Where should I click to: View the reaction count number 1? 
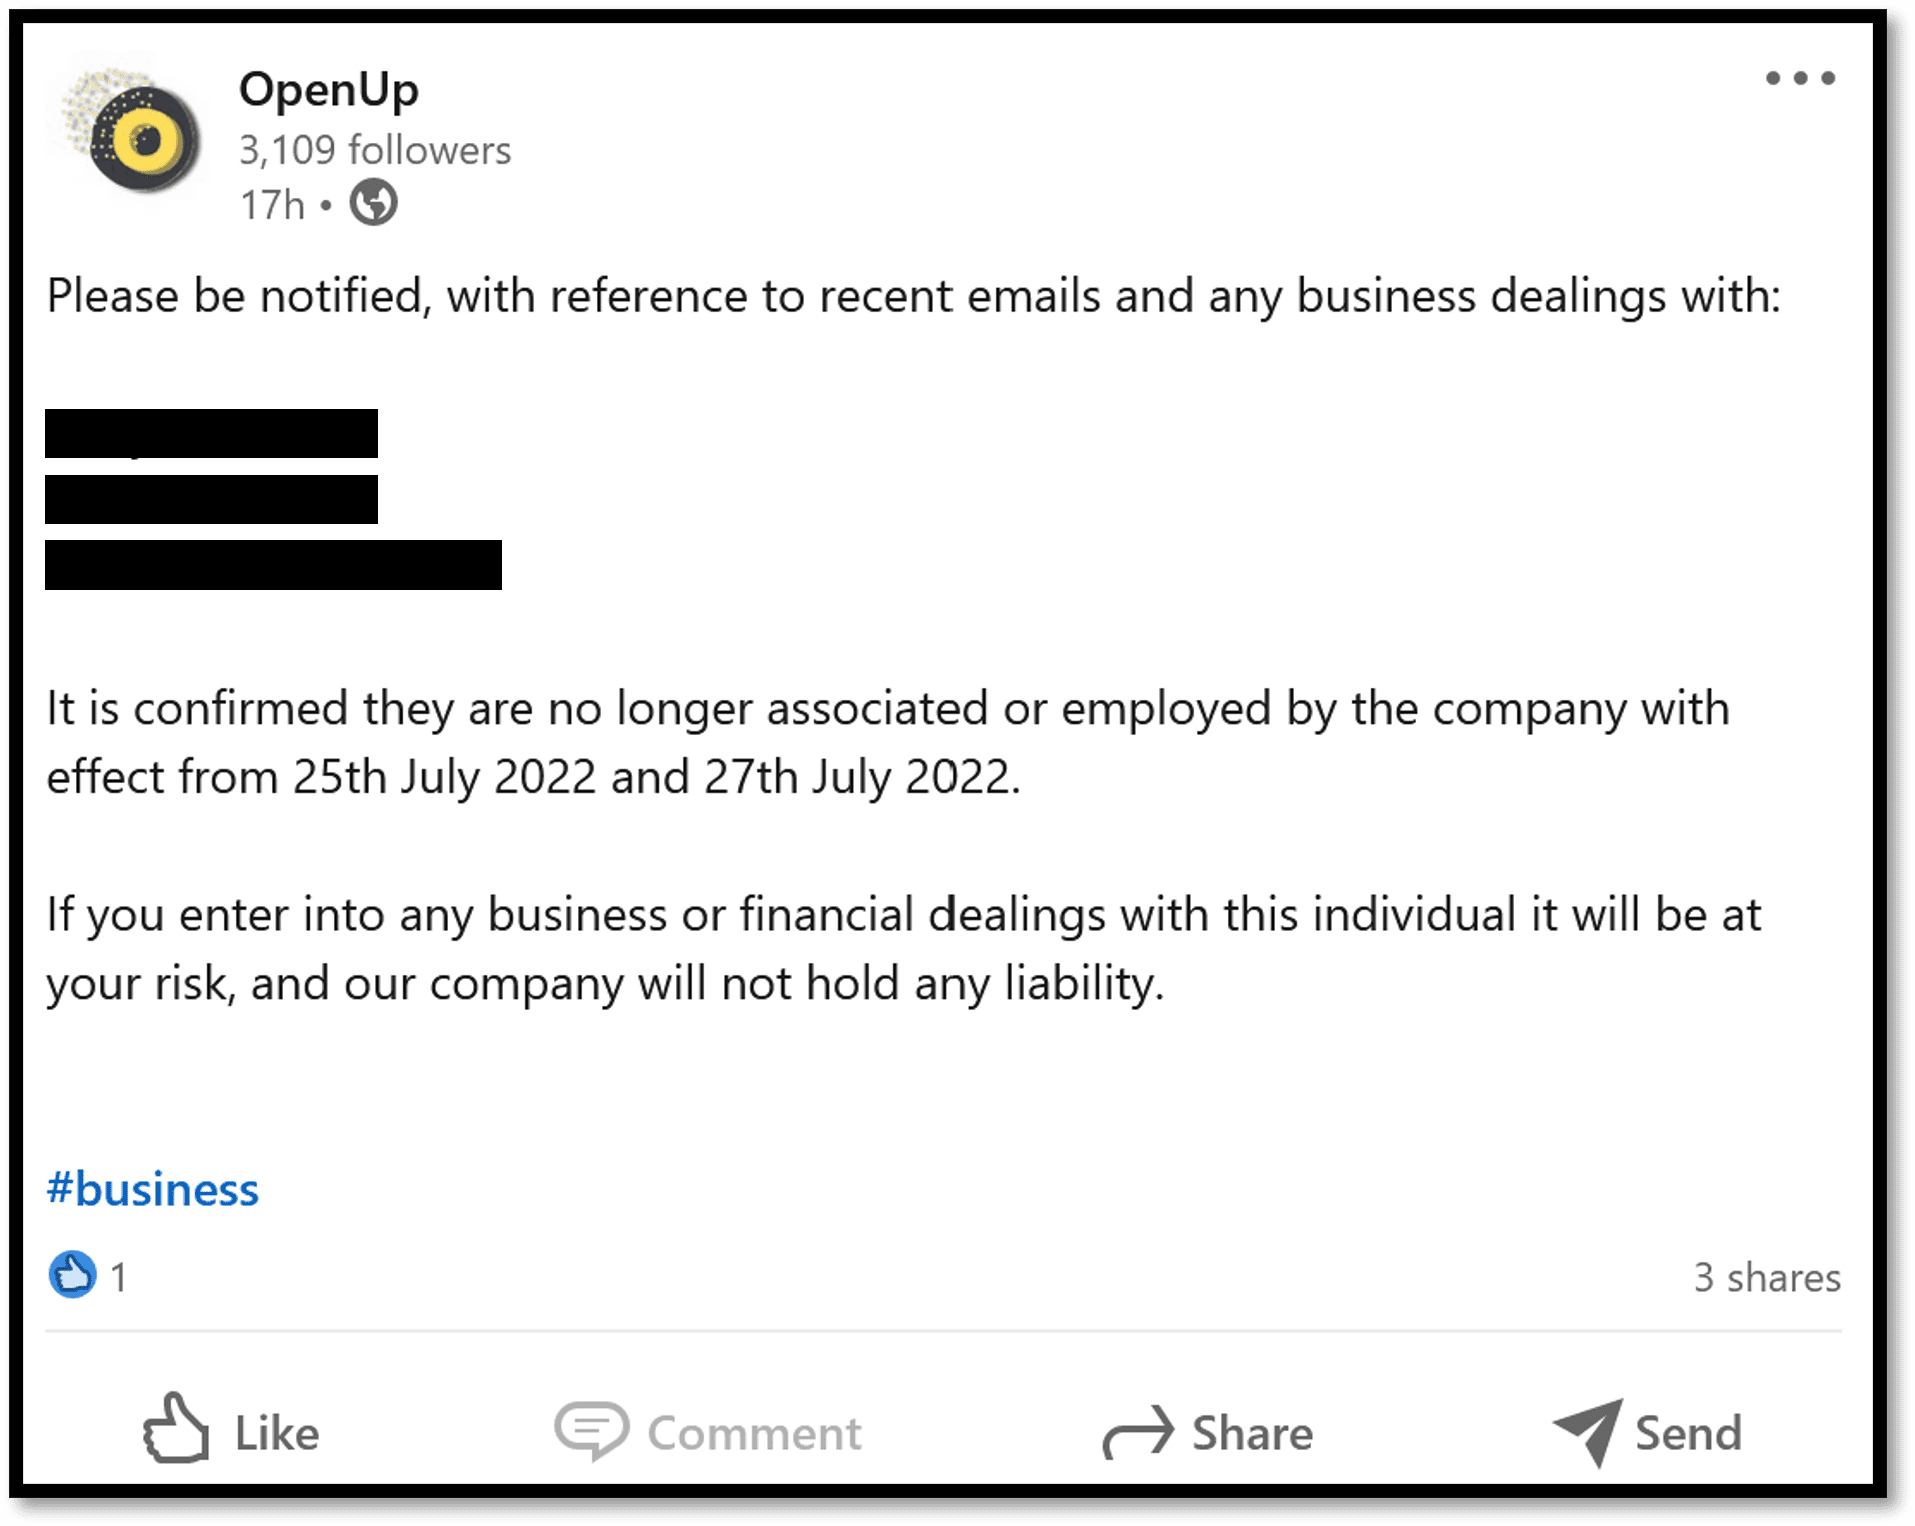pos(119,1277)
